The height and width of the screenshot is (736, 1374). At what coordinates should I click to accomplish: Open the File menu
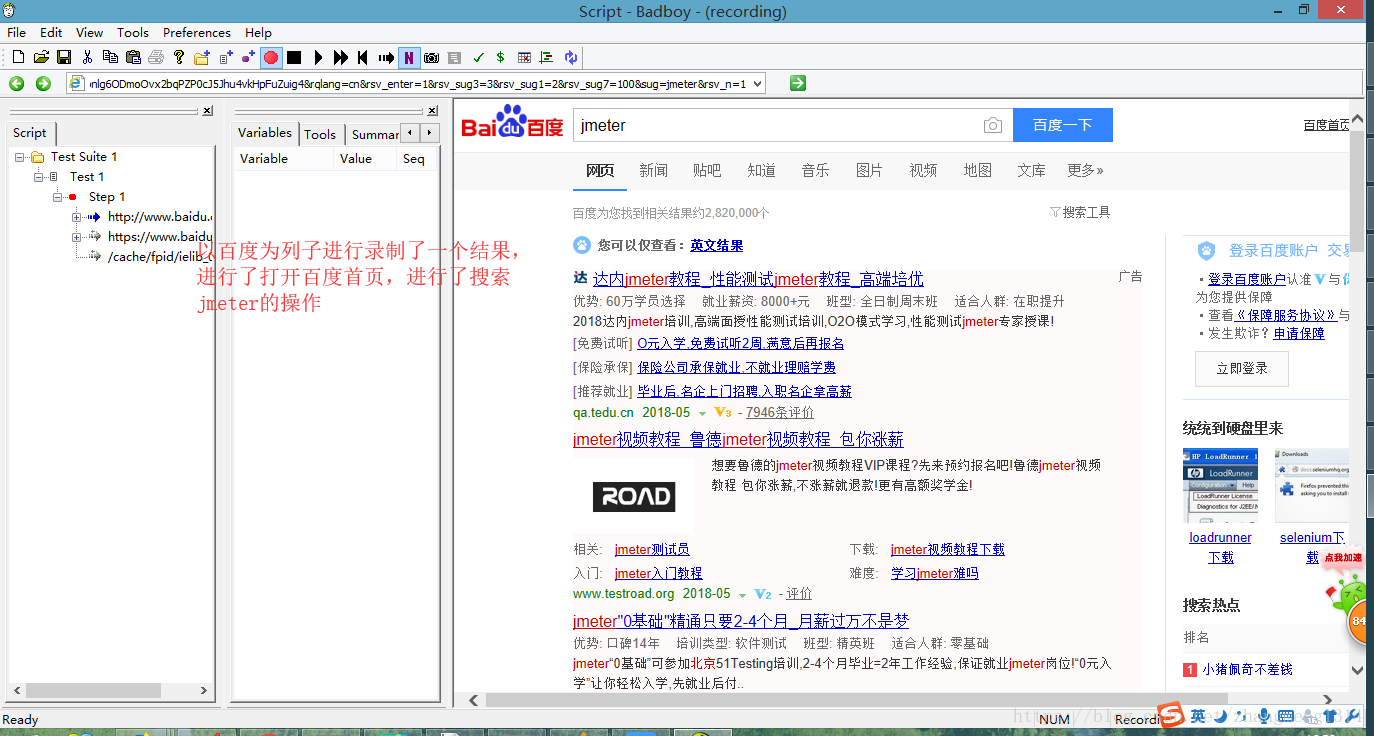16,32
